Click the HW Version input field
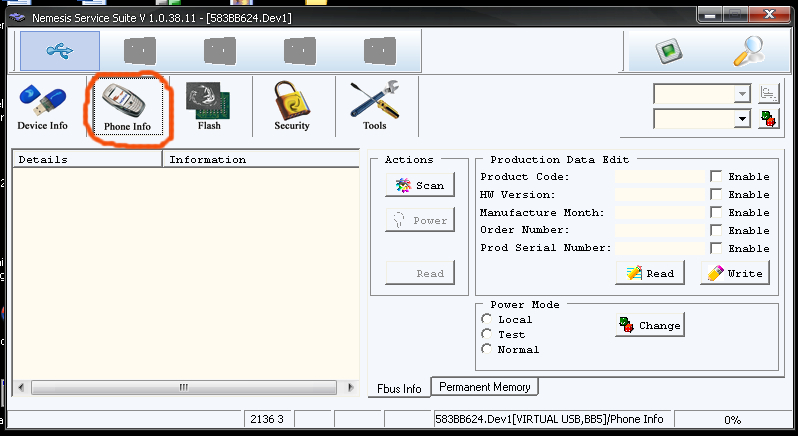Image resolution: width=798 pixels, height=436 pixels. coord(660,194)
